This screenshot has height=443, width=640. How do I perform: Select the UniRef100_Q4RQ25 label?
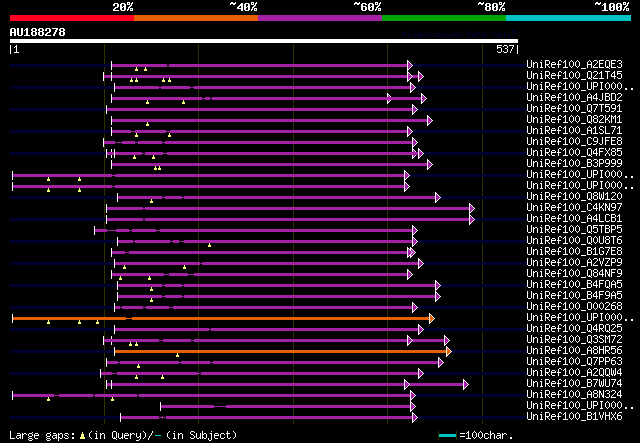[x=574, y=329]
